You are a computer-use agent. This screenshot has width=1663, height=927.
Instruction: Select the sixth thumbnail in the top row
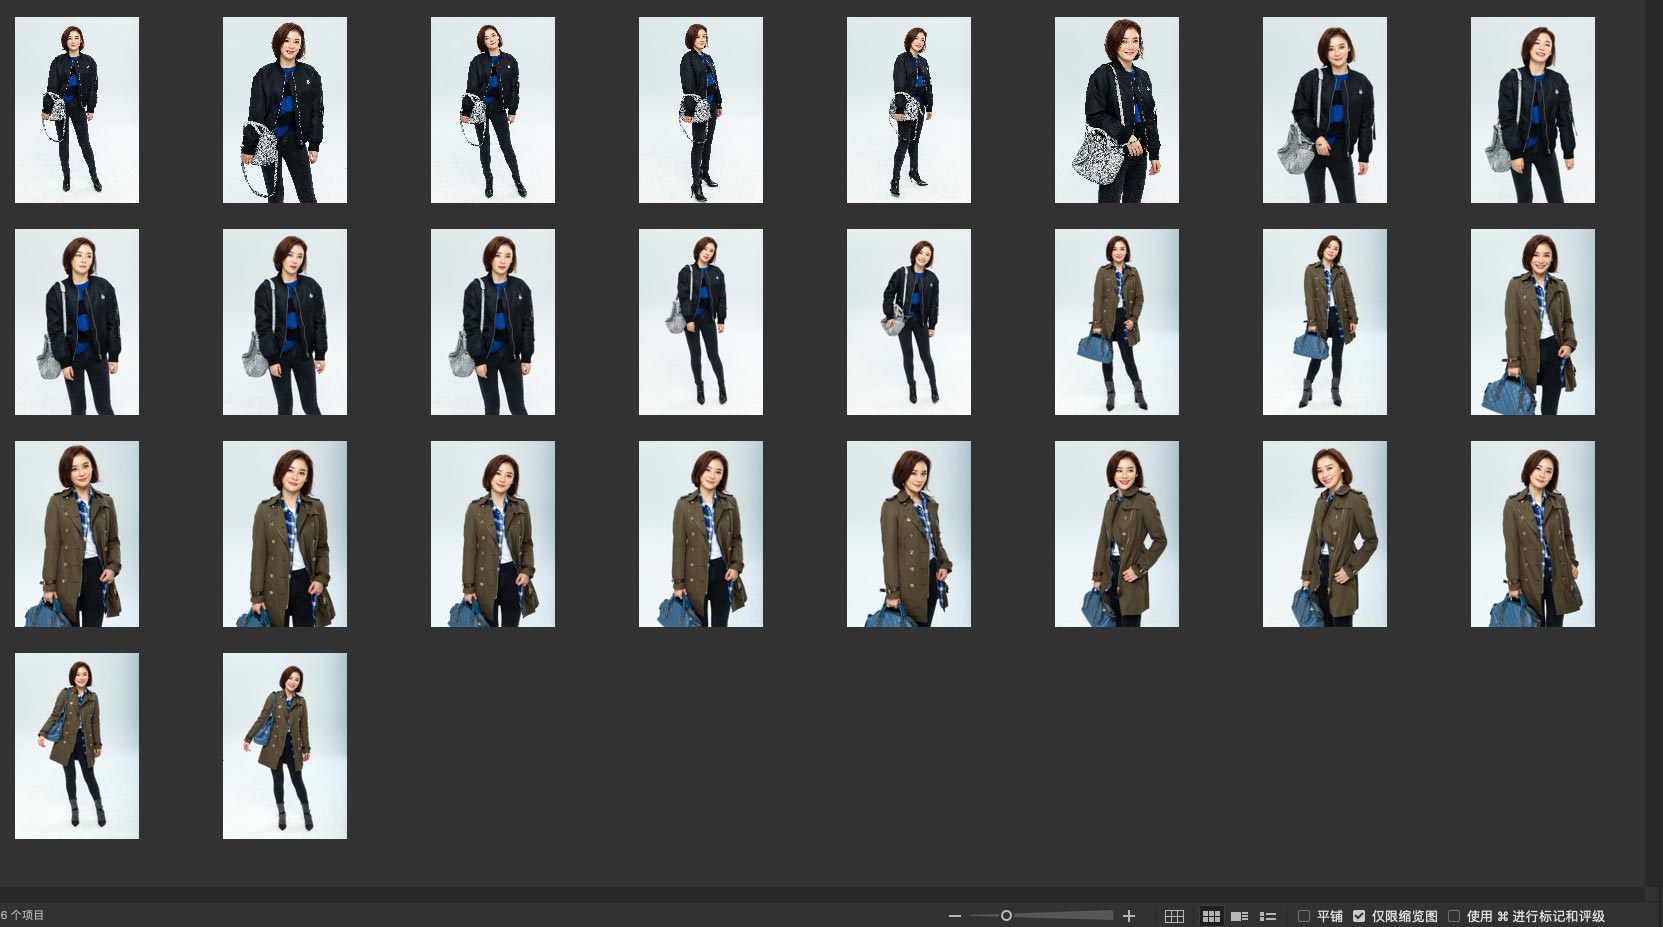tap(1116, 110)
